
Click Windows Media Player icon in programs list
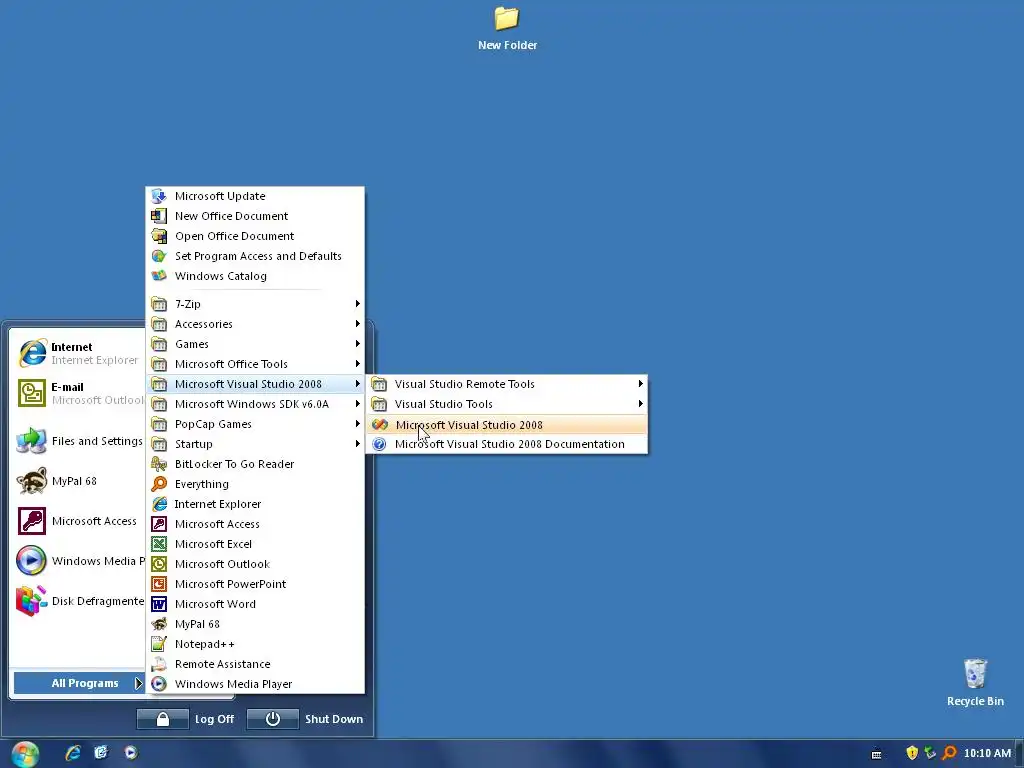pos(159,684)
